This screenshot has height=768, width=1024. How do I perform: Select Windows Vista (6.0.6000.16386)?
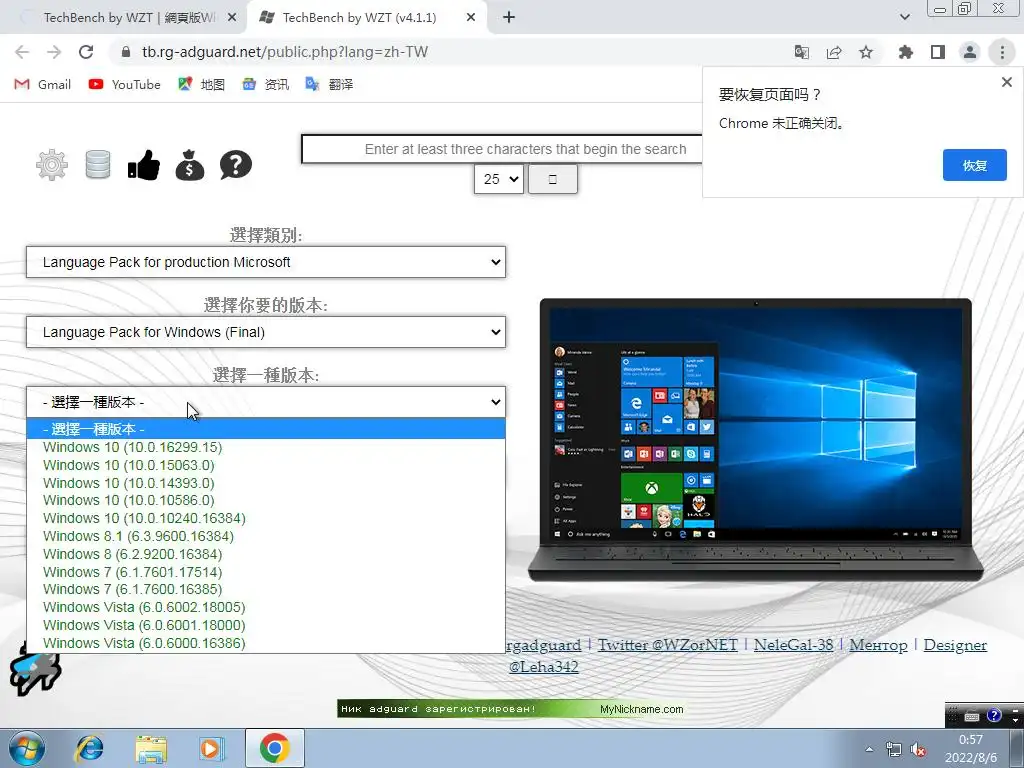(266, 643)
